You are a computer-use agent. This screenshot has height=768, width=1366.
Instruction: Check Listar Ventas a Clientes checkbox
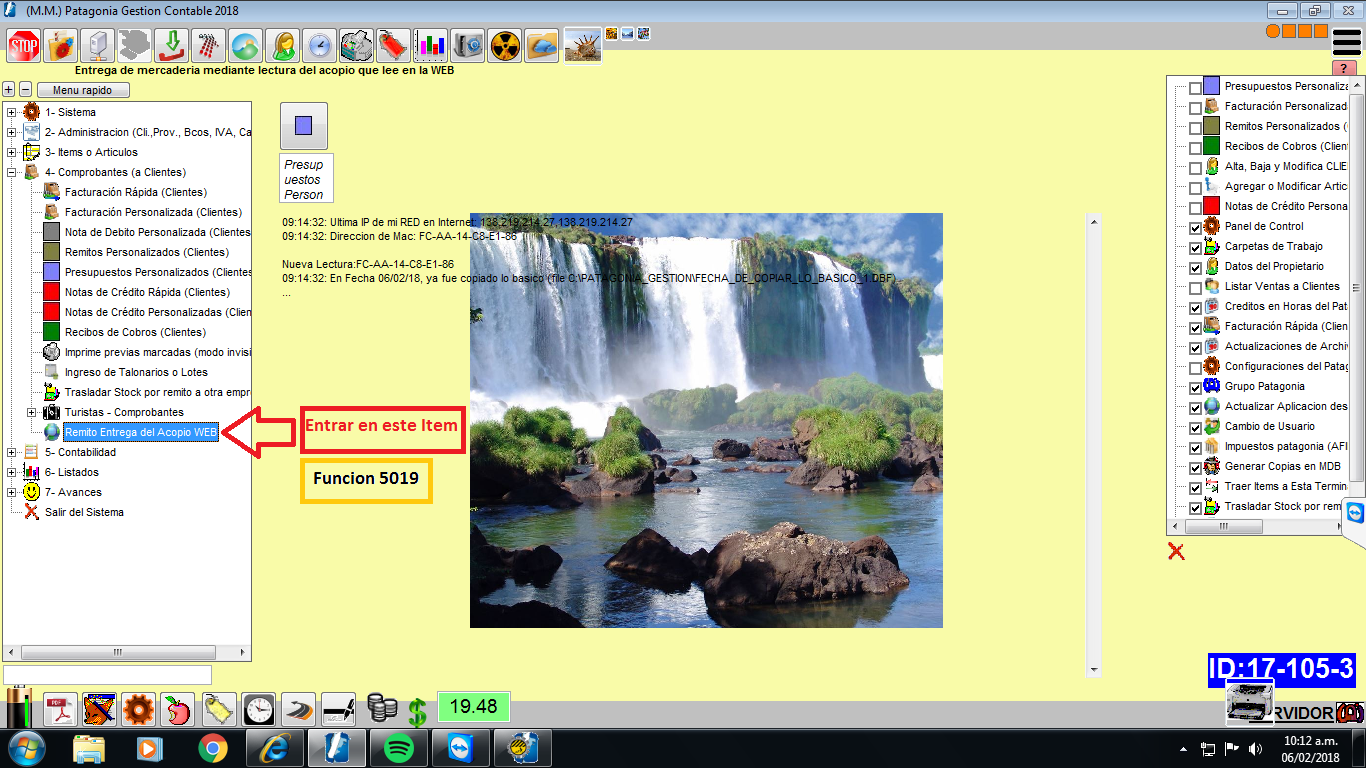pos(1196,288)
